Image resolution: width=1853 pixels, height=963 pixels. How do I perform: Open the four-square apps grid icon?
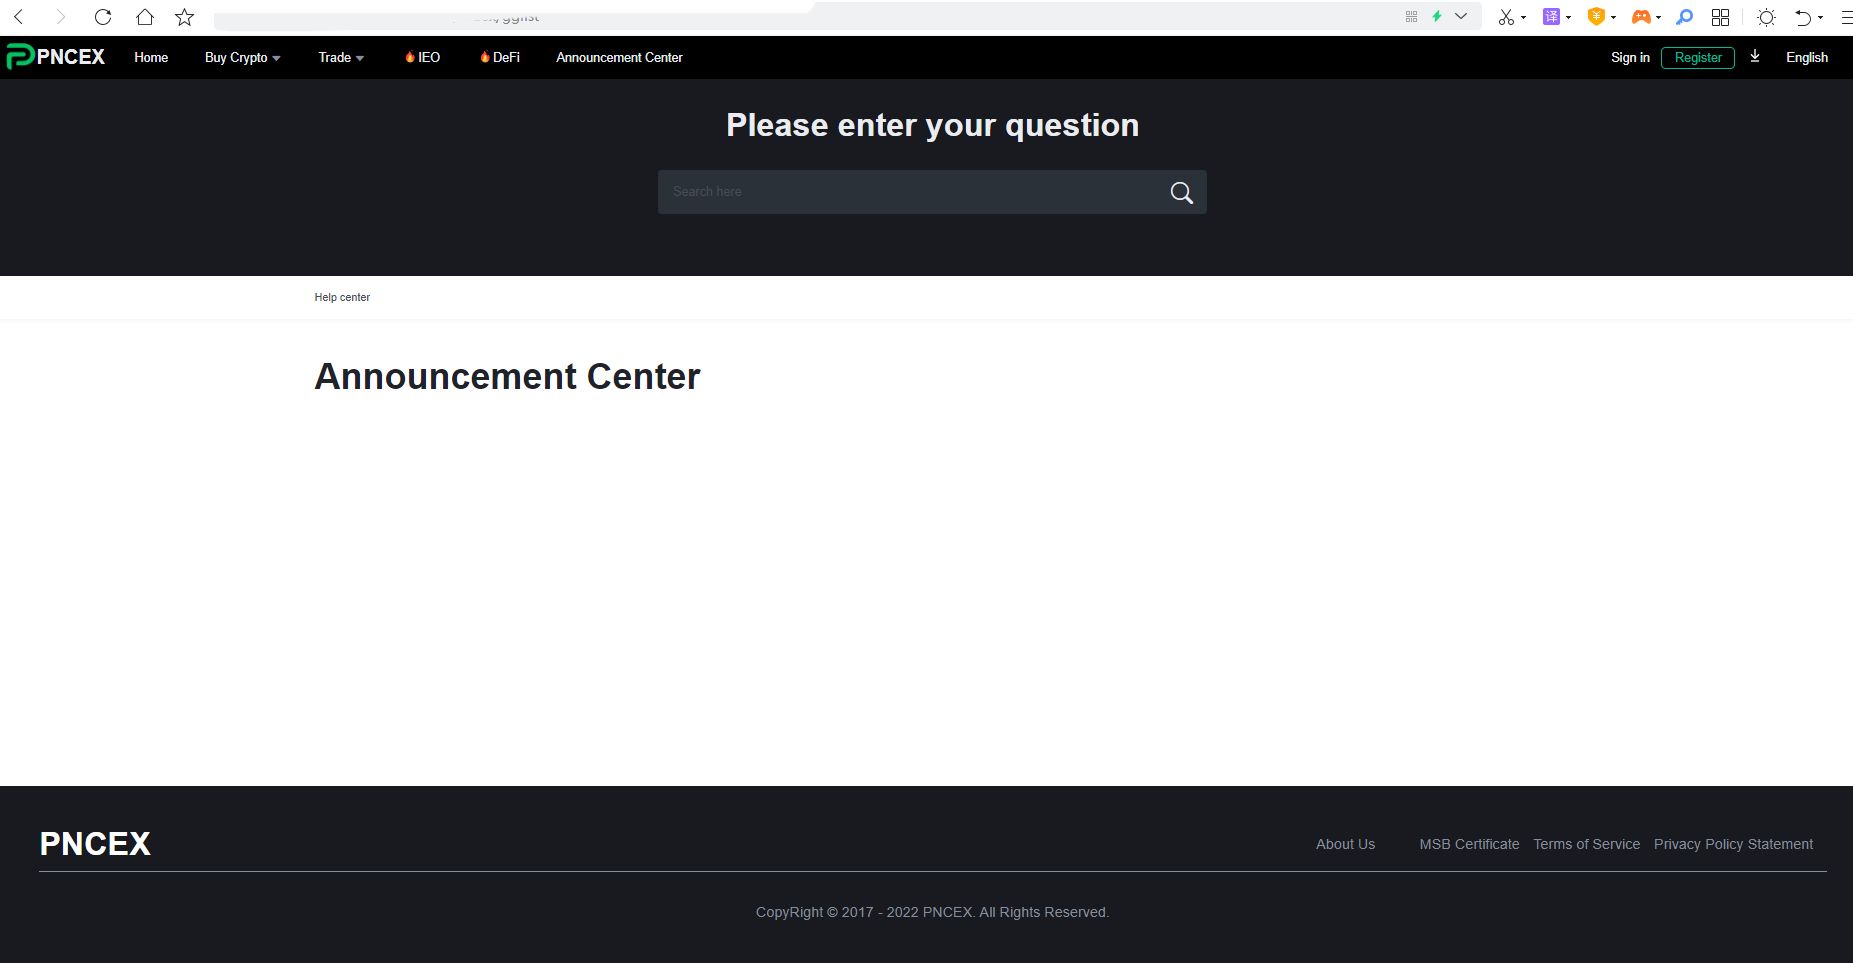point(1720,17)
